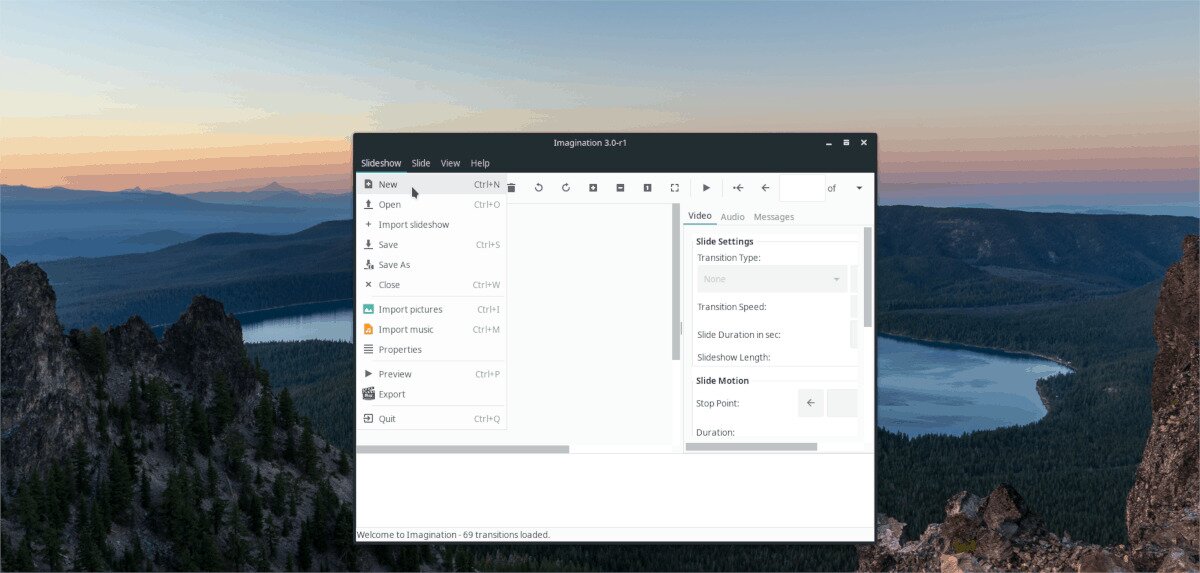Viewport: 1200px width, 573px height.
Task: Click the zoom in plus icon
Action: tap(593, 188)
